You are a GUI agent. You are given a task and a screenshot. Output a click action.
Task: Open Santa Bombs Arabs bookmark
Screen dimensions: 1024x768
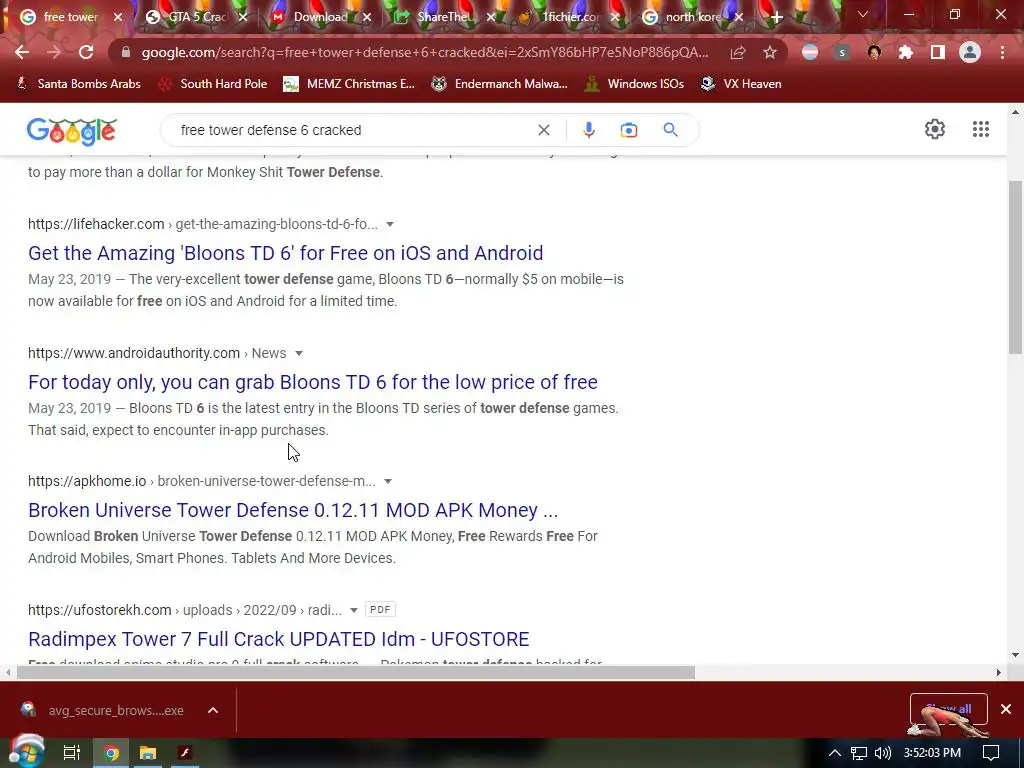78,84
